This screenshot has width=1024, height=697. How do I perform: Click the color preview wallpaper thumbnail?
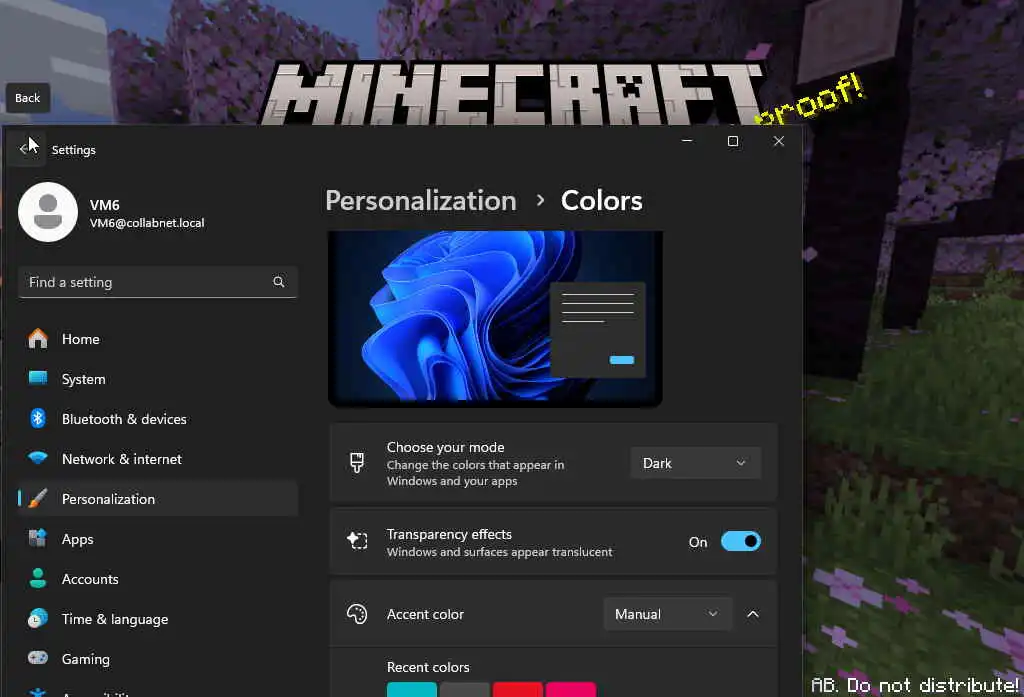point(495,318)
